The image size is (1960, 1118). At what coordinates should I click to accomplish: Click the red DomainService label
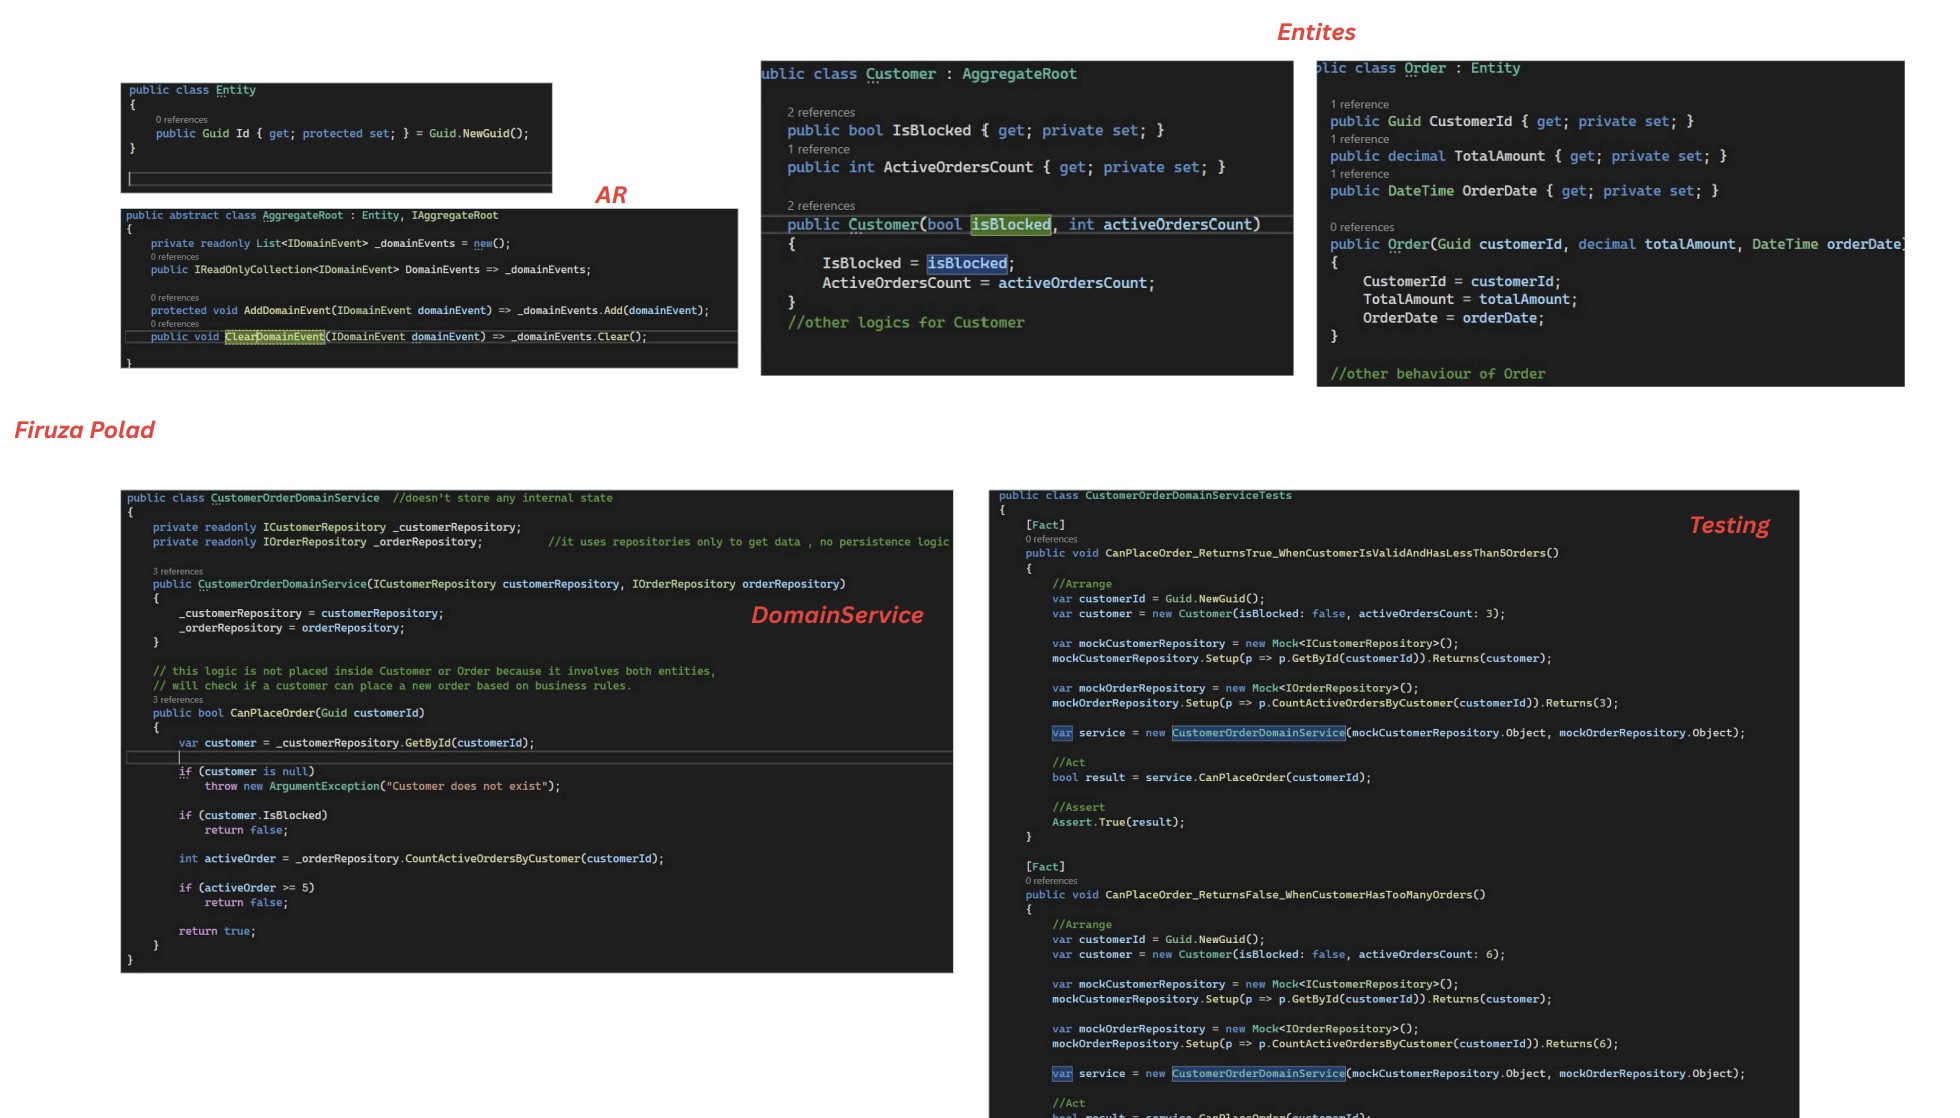[x=836, y=615]
